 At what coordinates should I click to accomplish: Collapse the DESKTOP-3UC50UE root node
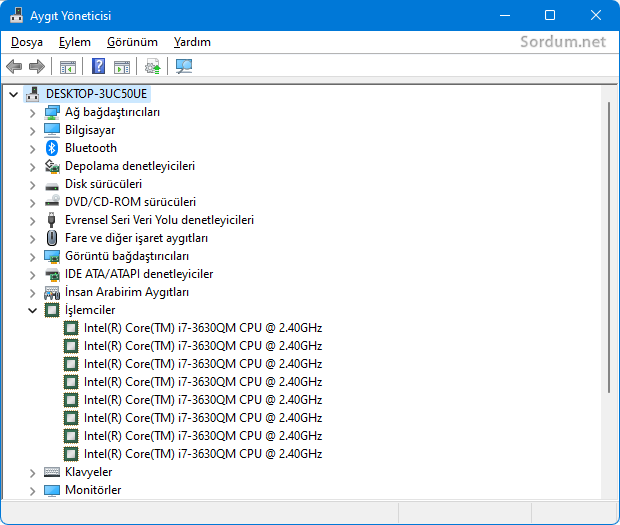point(14,94)
